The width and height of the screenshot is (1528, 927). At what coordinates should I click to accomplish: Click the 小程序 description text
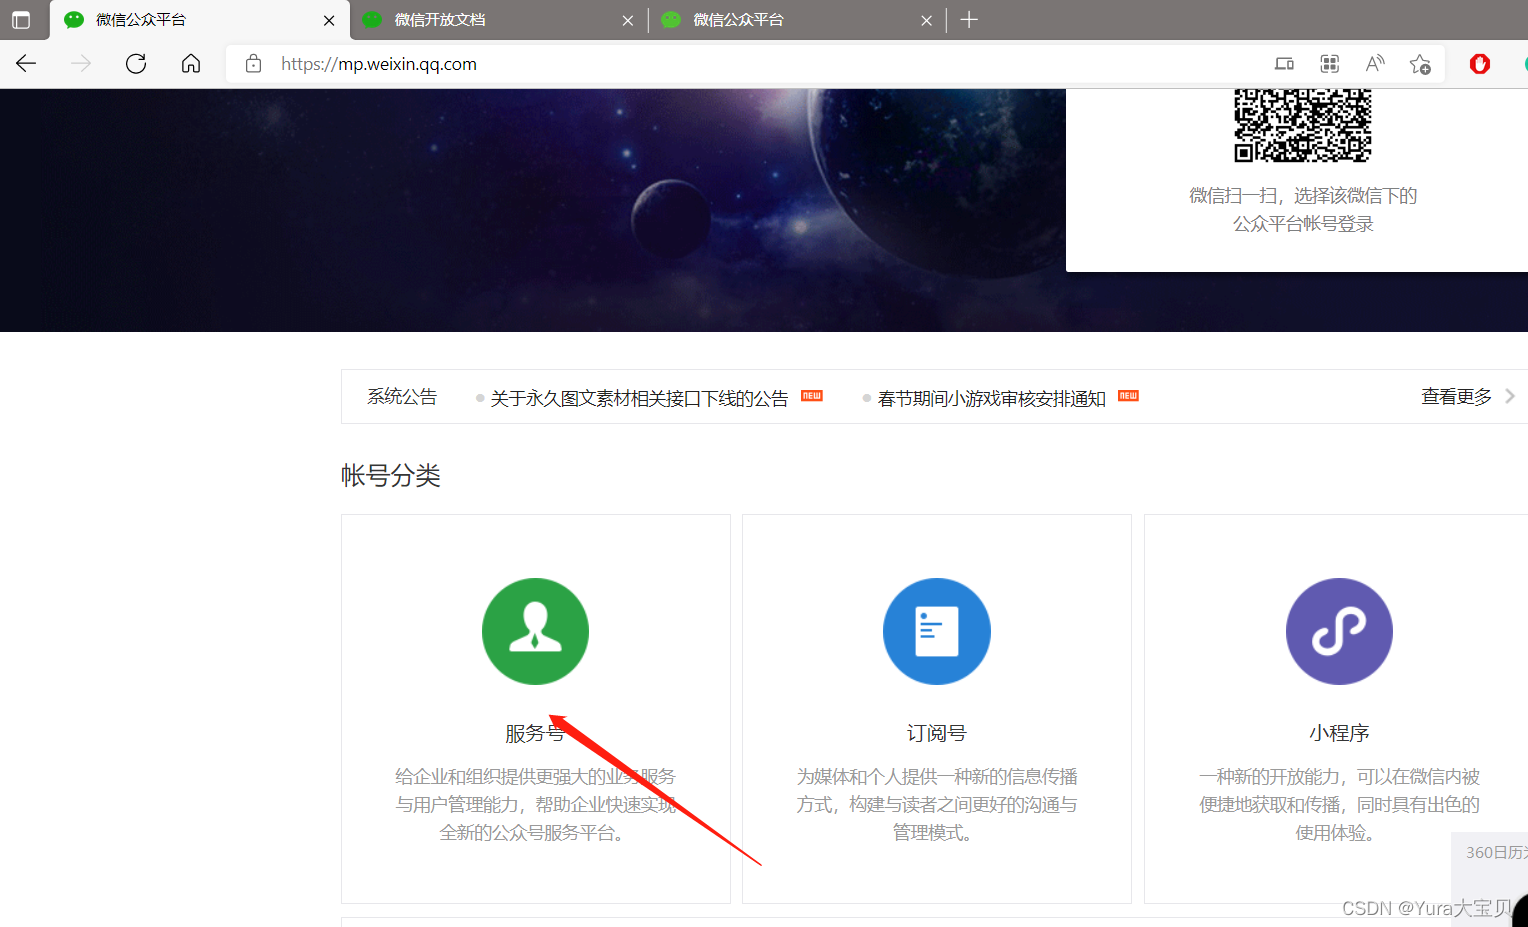pyautogui.click(x=1339, y=804)
